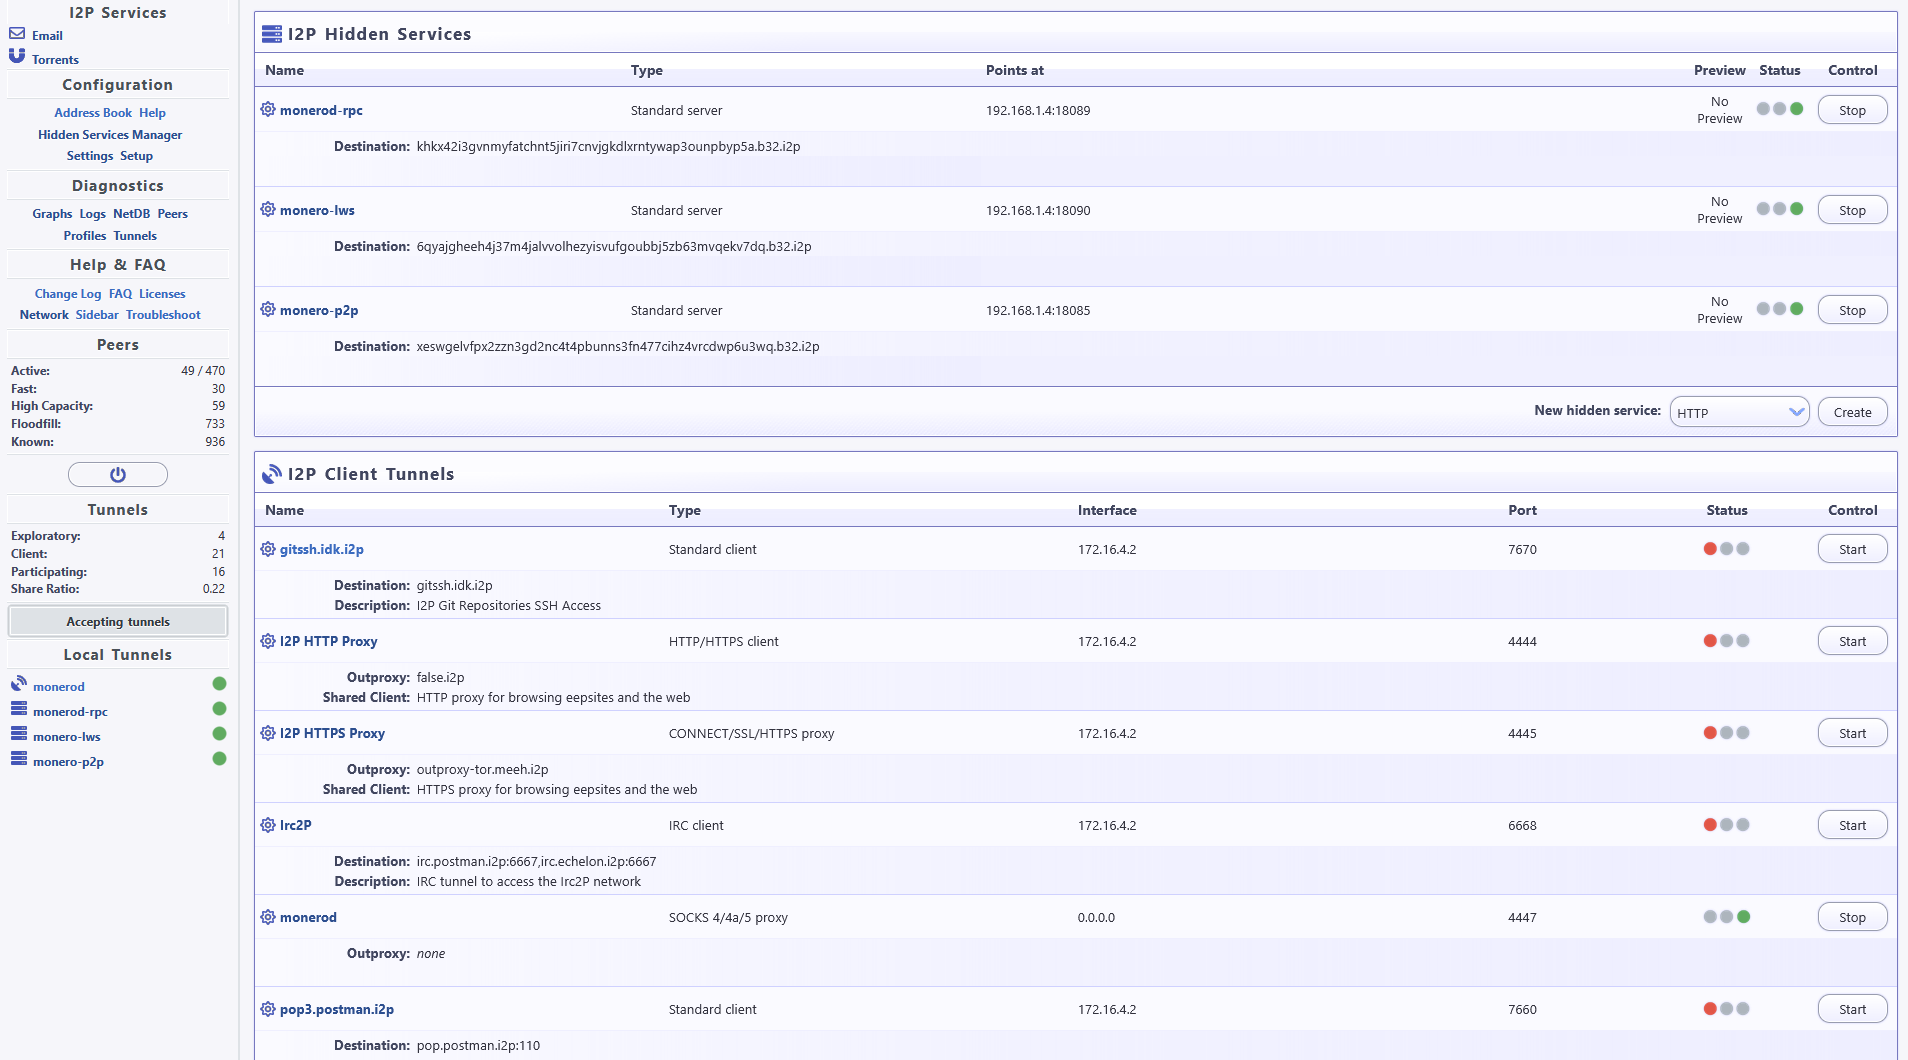This screenshot has height=1060, width=1908.
Task: Click the gear icon beside I2P HTTP Proxy
Action: point(267,641)
